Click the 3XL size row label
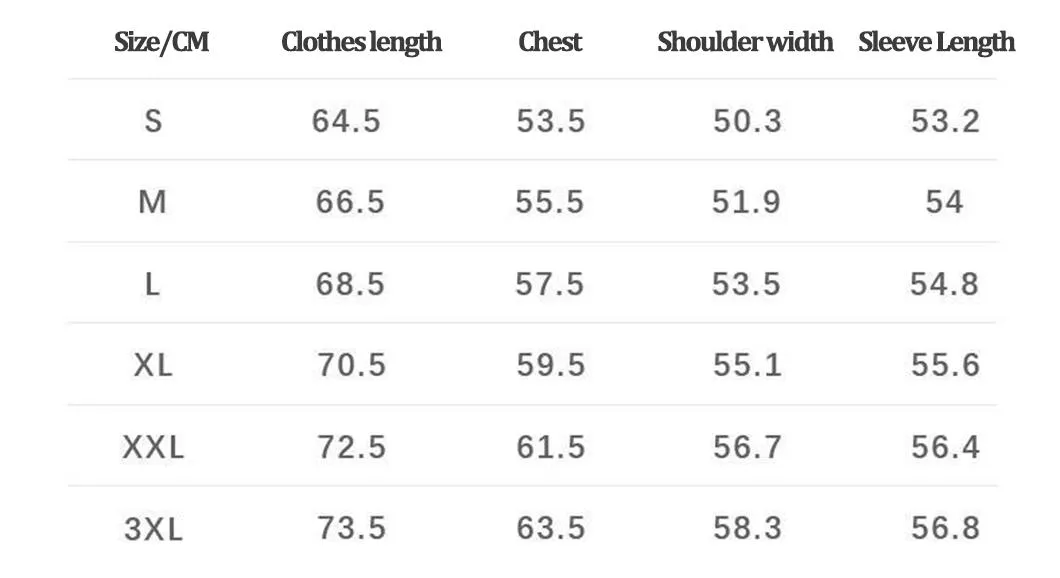Image resolution: width=1060 pixels, height=578 pixels. (153, 529)
